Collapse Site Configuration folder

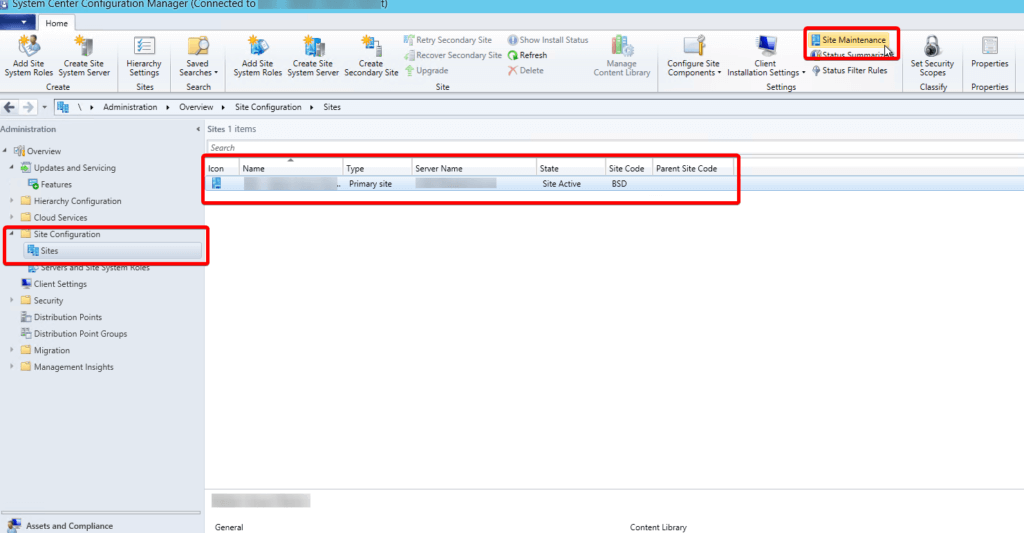[x=11, y=234]
